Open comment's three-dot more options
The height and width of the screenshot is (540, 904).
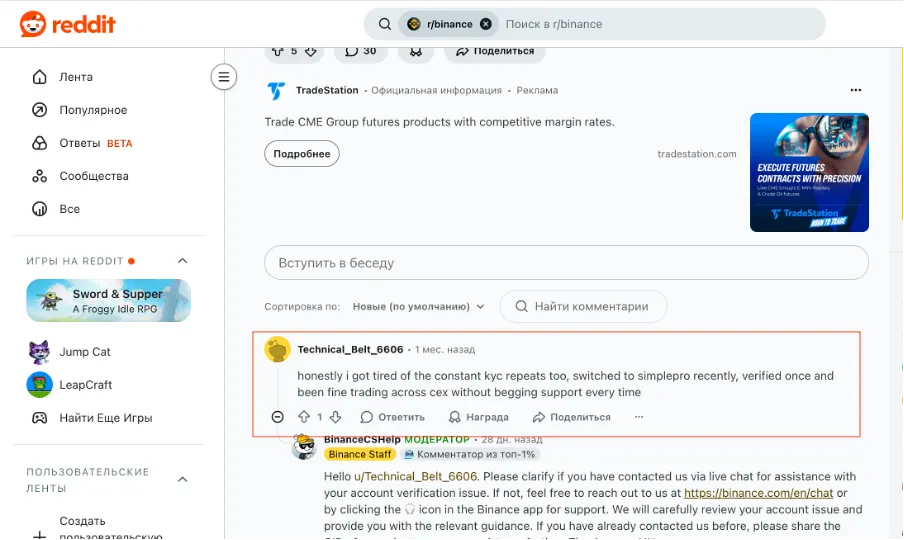[639, 417]
